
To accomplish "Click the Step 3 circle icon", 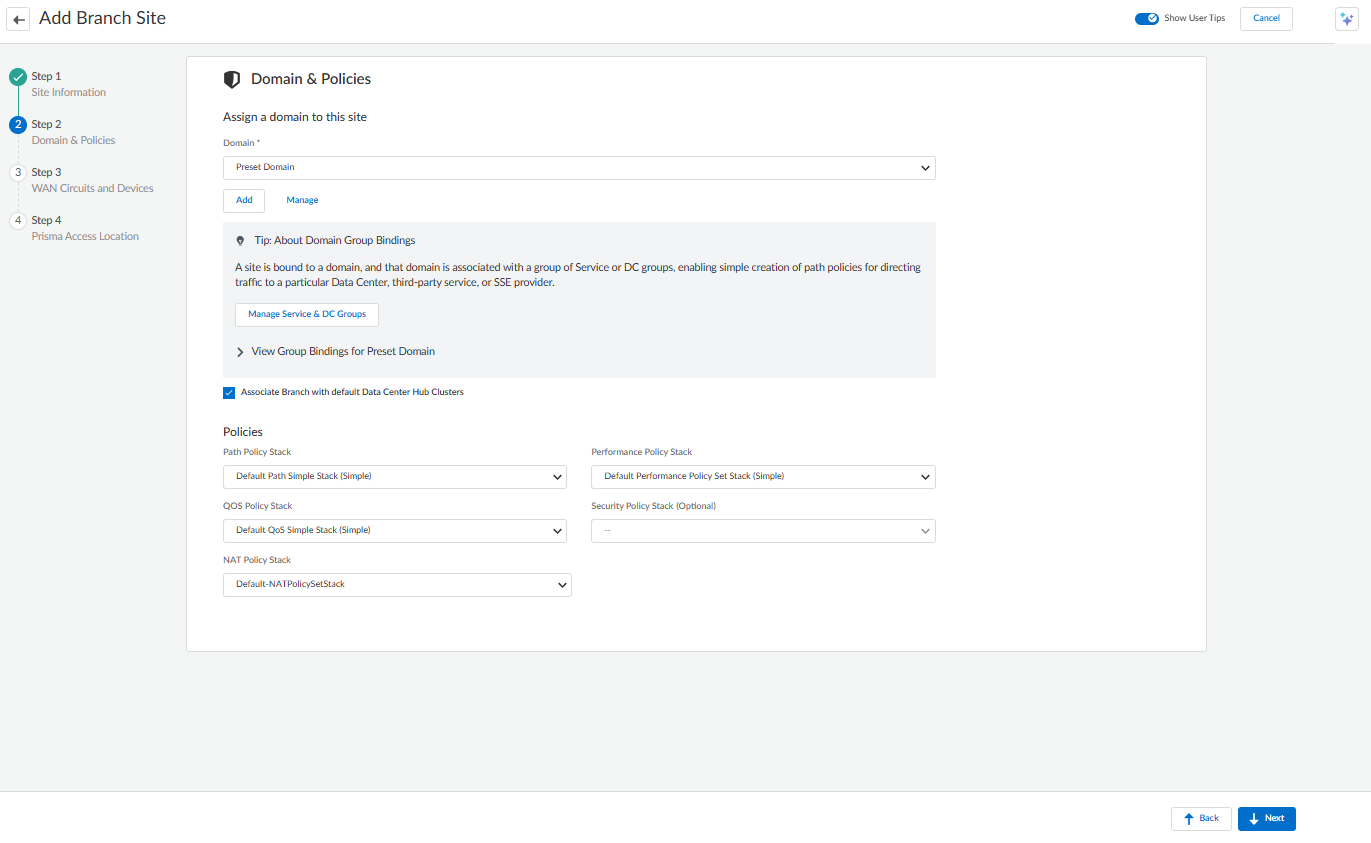I will click(x=18, y=173).
